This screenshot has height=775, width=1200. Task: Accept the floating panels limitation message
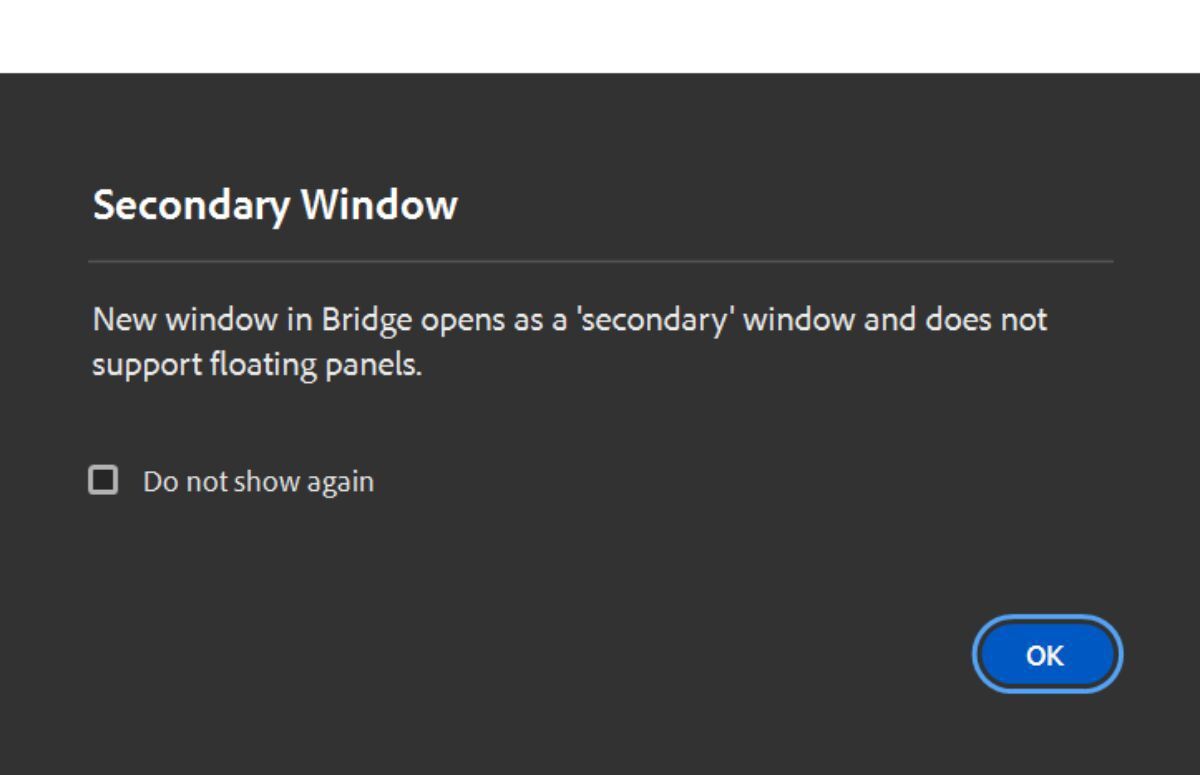coord(1046,654)
